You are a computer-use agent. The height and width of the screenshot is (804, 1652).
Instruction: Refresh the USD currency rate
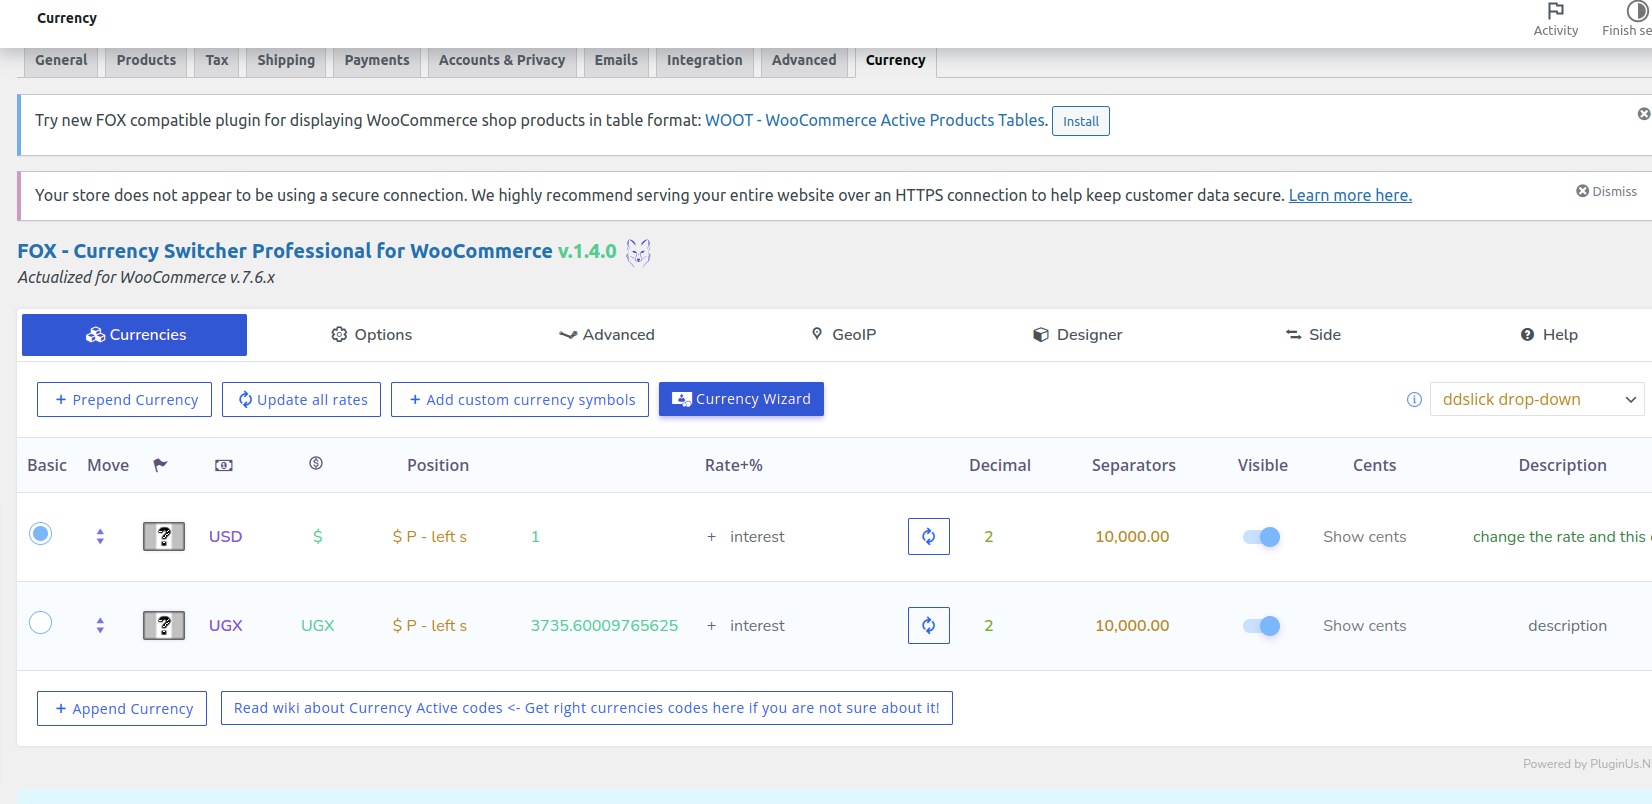(929, 537)
